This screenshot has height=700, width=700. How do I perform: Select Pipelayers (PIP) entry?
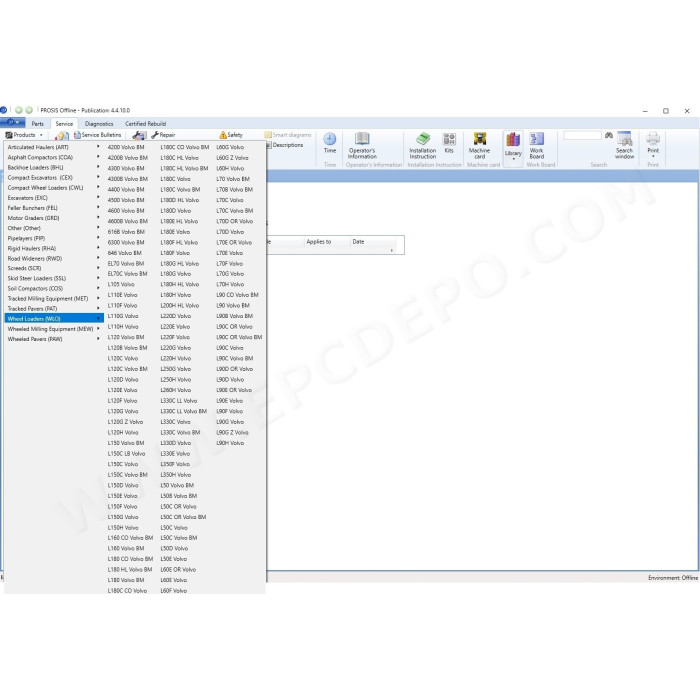coord(54,238)
